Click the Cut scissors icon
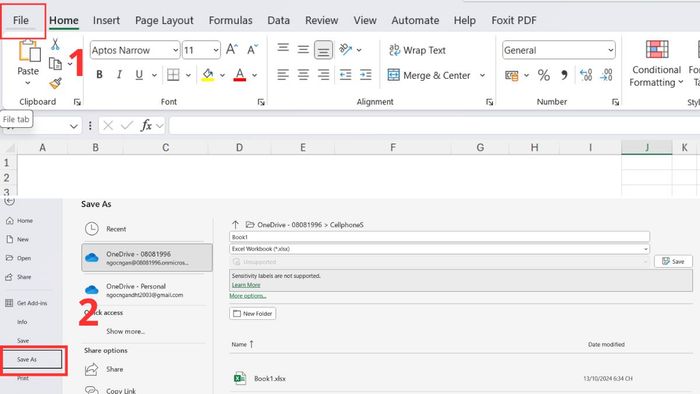This screenshot has height=394, width=700. [55, 44]
